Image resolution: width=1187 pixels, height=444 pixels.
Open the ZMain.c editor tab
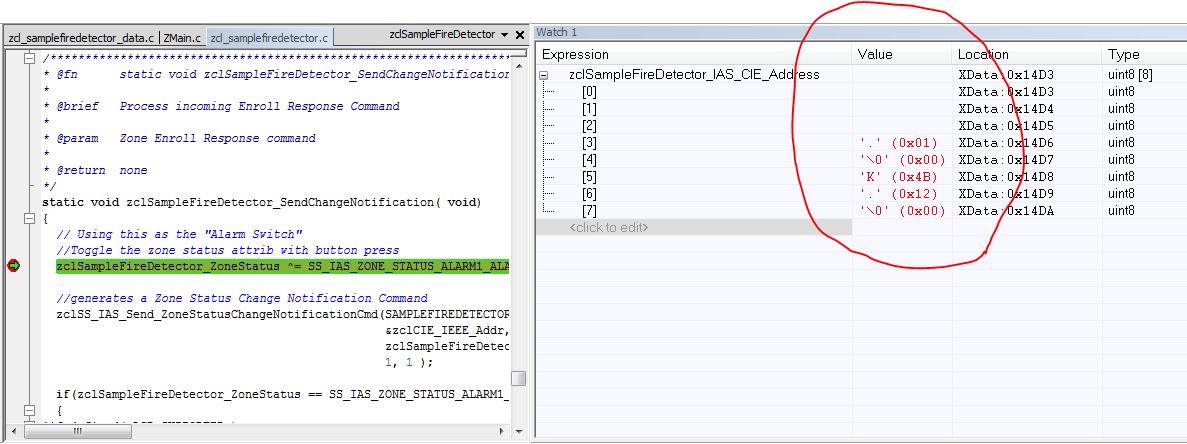(182, 38)
